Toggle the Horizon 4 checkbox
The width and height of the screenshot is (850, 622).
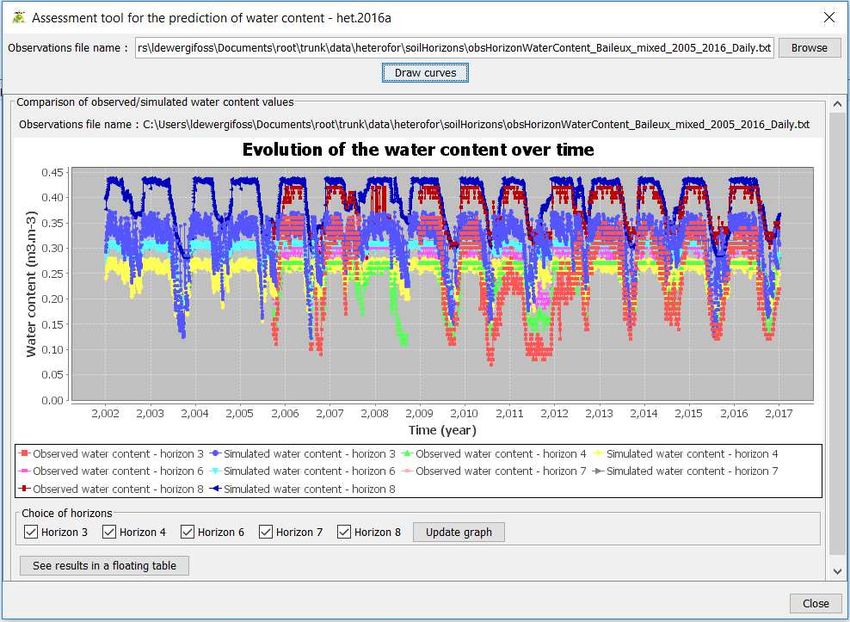109,532
